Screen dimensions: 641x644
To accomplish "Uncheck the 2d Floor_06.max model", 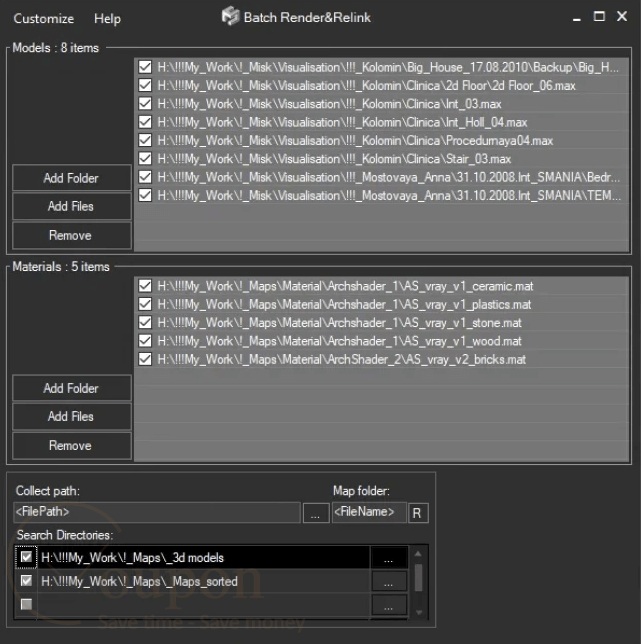I will point(145,85).
